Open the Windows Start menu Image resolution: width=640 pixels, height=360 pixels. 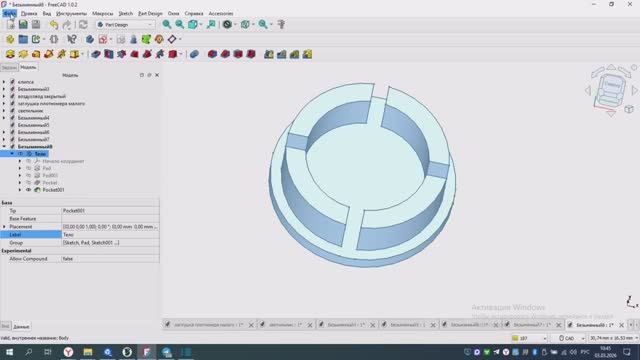tap(9, 352)
